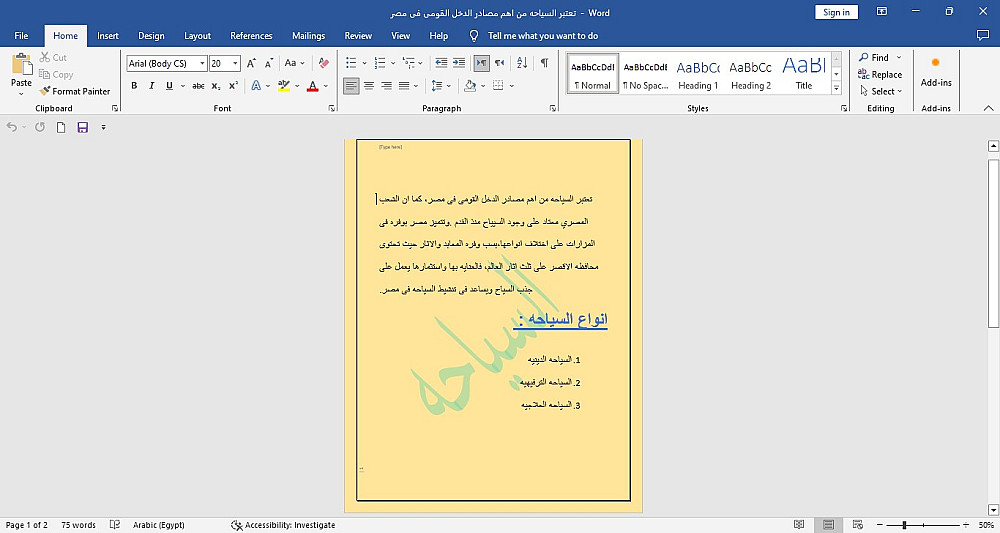Toggle right-to-left text direction
This screenshot has width=1000, height=533.
[x=499, y=63]
